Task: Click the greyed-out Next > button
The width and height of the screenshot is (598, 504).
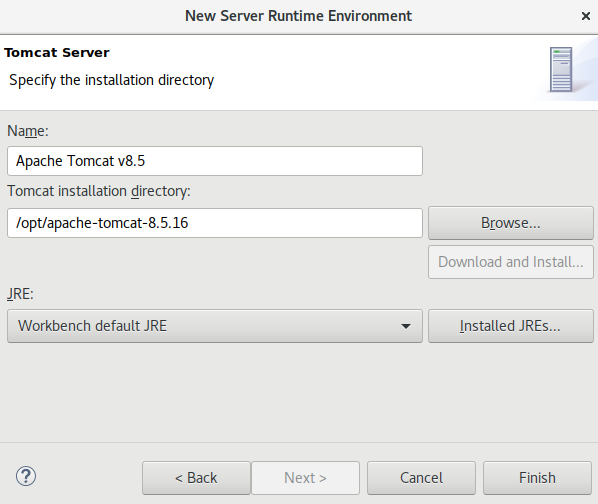Action: point(305,478)
